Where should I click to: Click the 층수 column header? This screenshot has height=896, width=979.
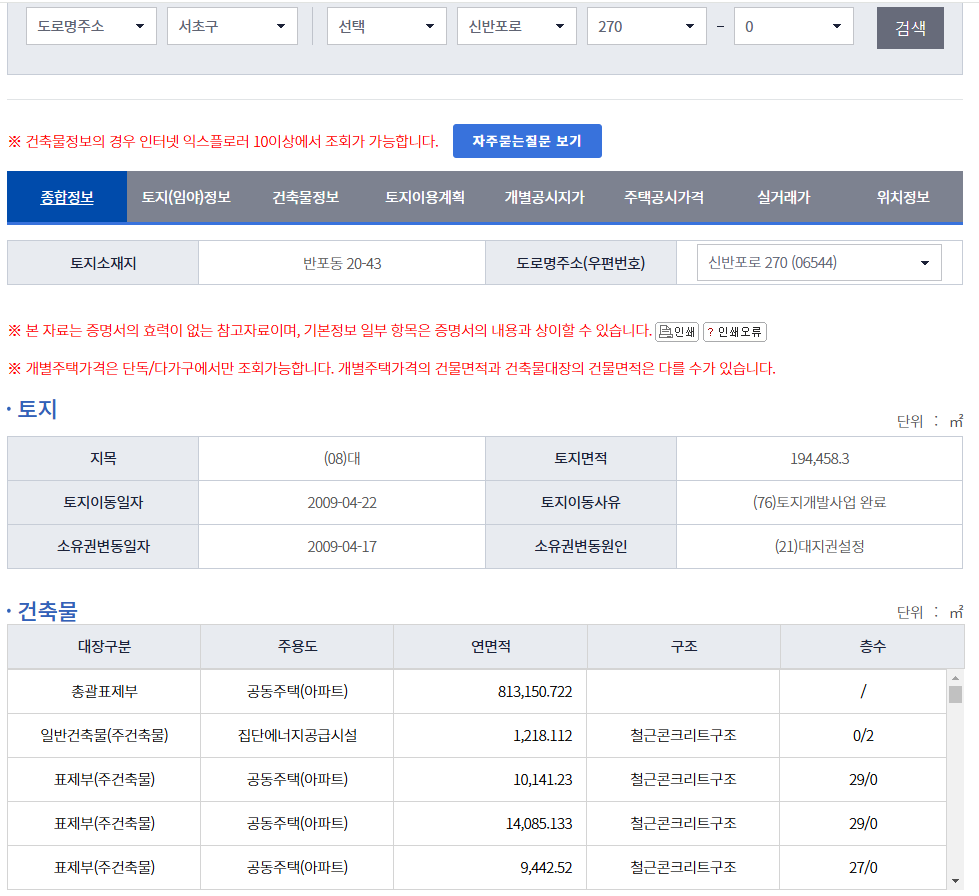[872, 647]
